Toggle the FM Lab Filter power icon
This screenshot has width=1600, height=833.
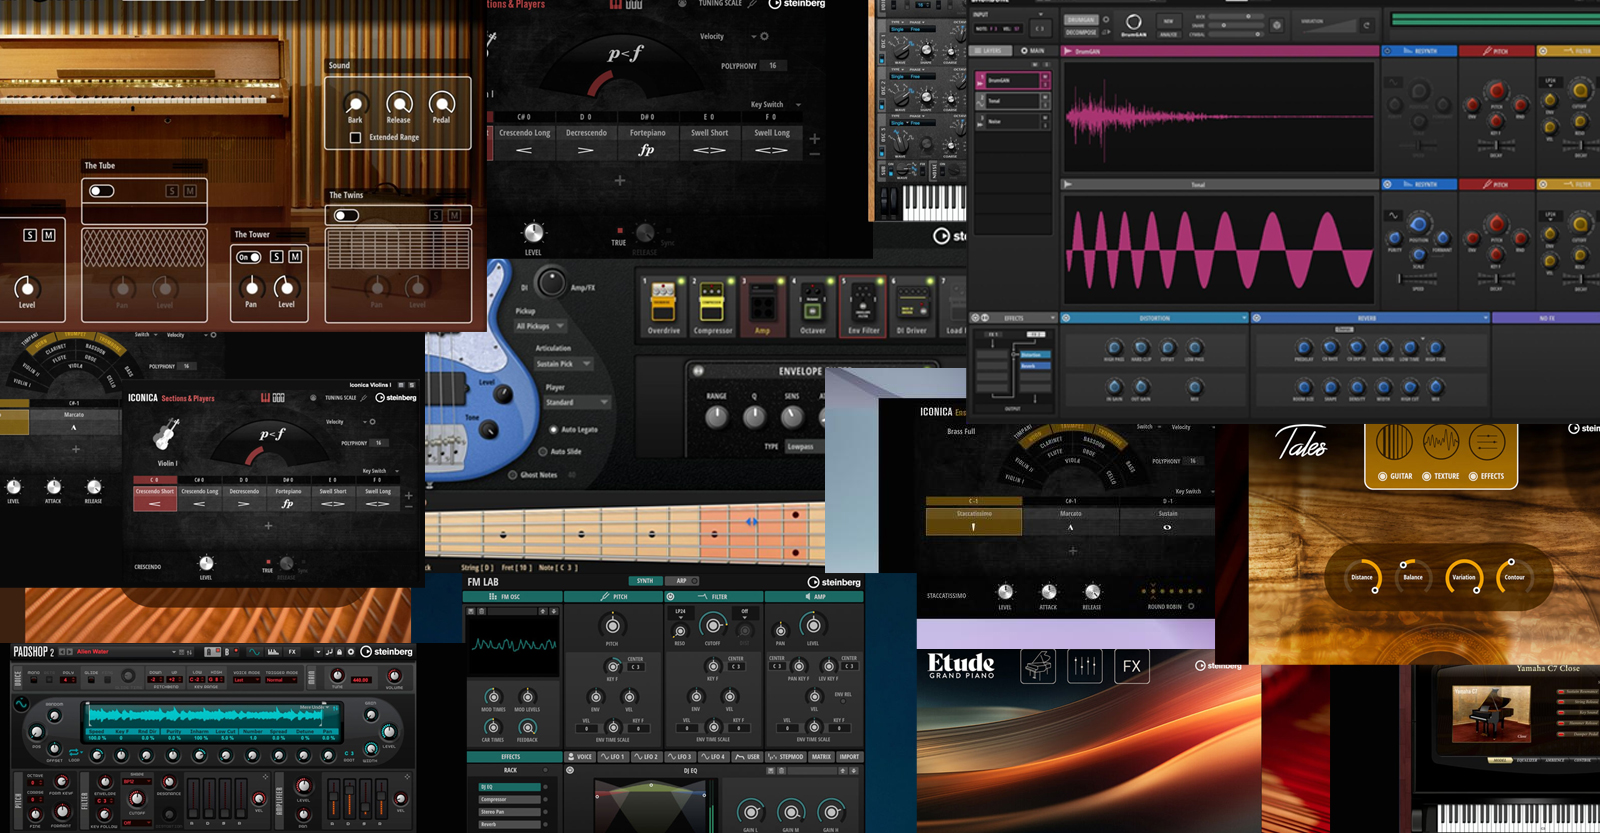click(x=670, y=597)
